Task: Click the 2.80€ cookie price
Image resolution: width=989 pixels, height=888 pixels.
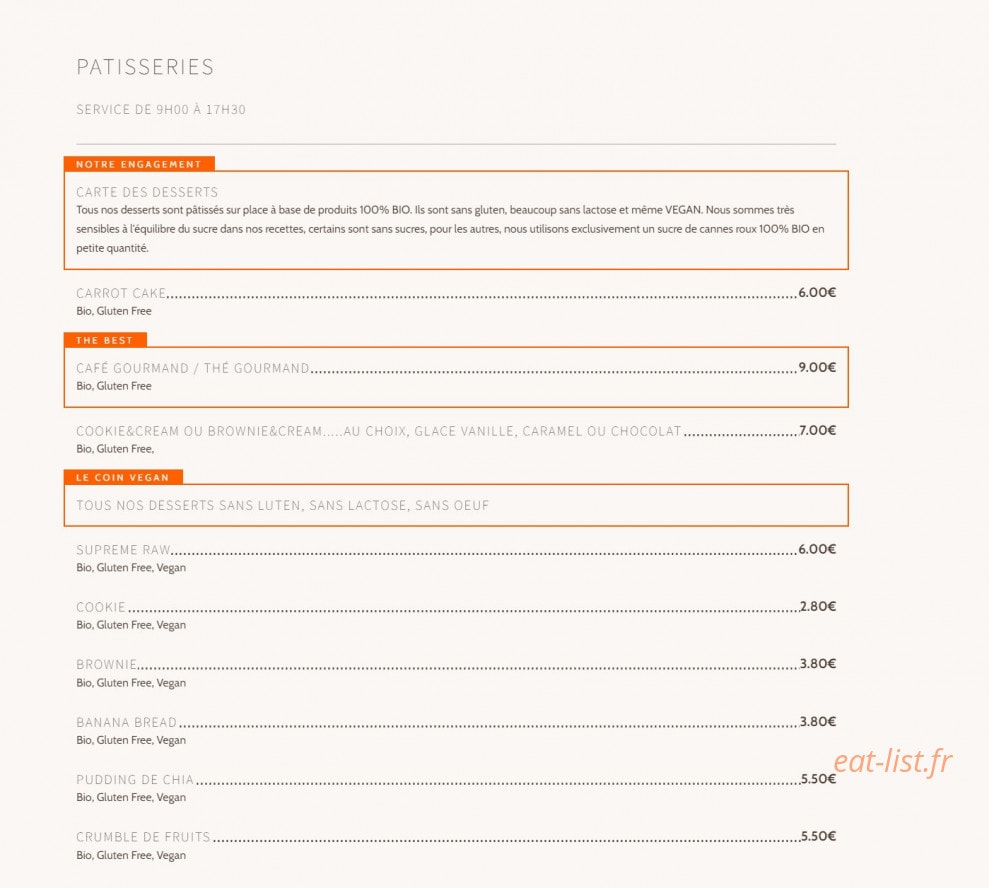Action: click(x=818, y=606)
